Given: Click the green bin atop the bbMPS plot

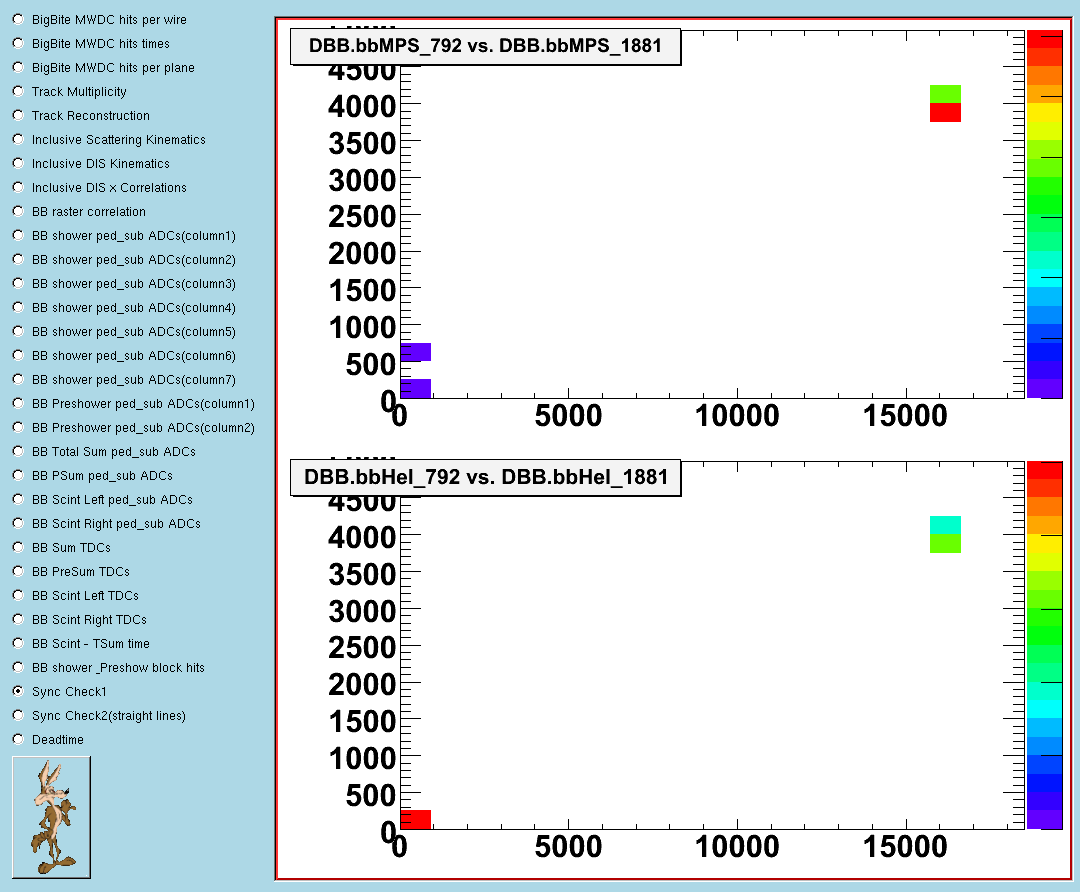Looking at the screenshot, I should pyautogui.click(x=945, y=94).
